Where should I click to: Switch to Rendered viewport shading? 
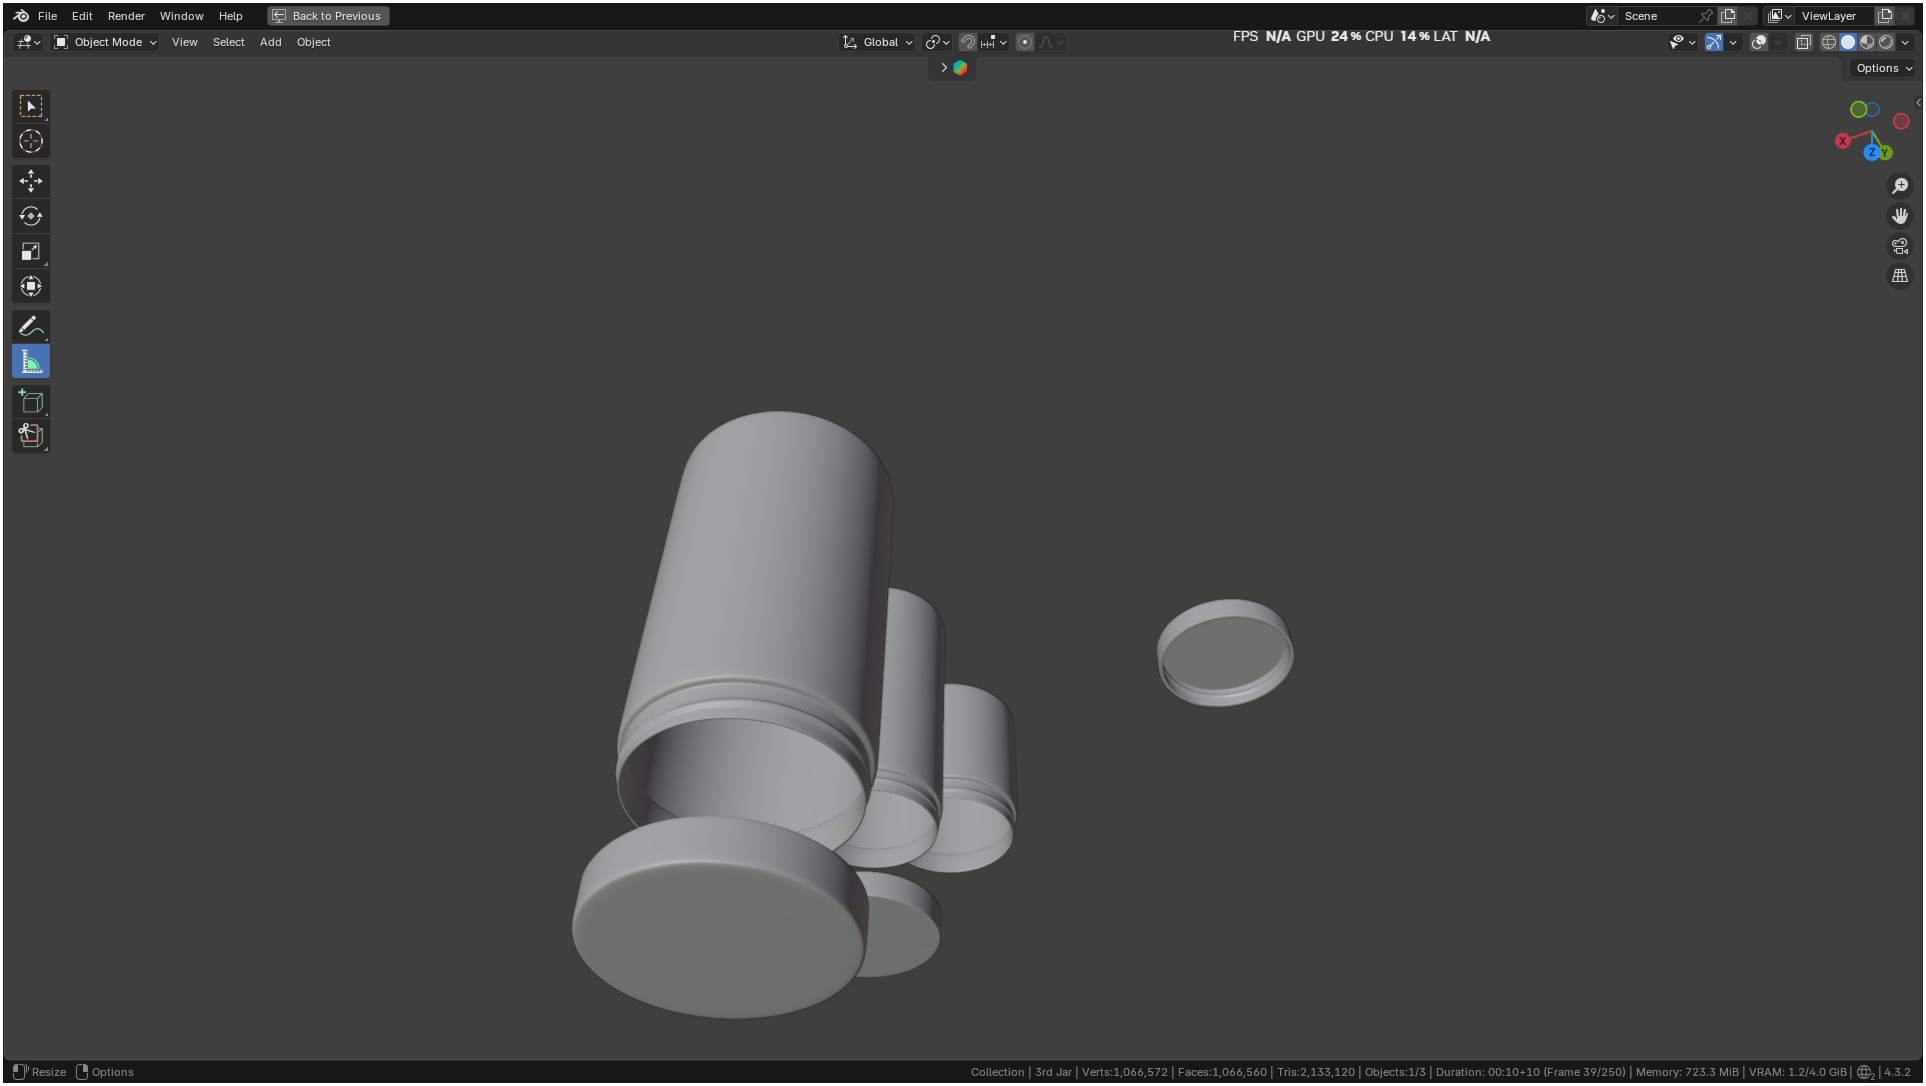pos(1886,42)
